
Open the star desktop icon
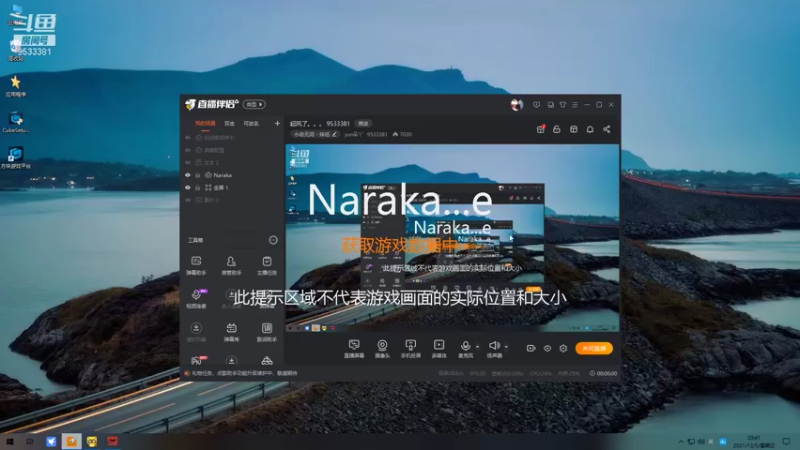coord(16,86)
